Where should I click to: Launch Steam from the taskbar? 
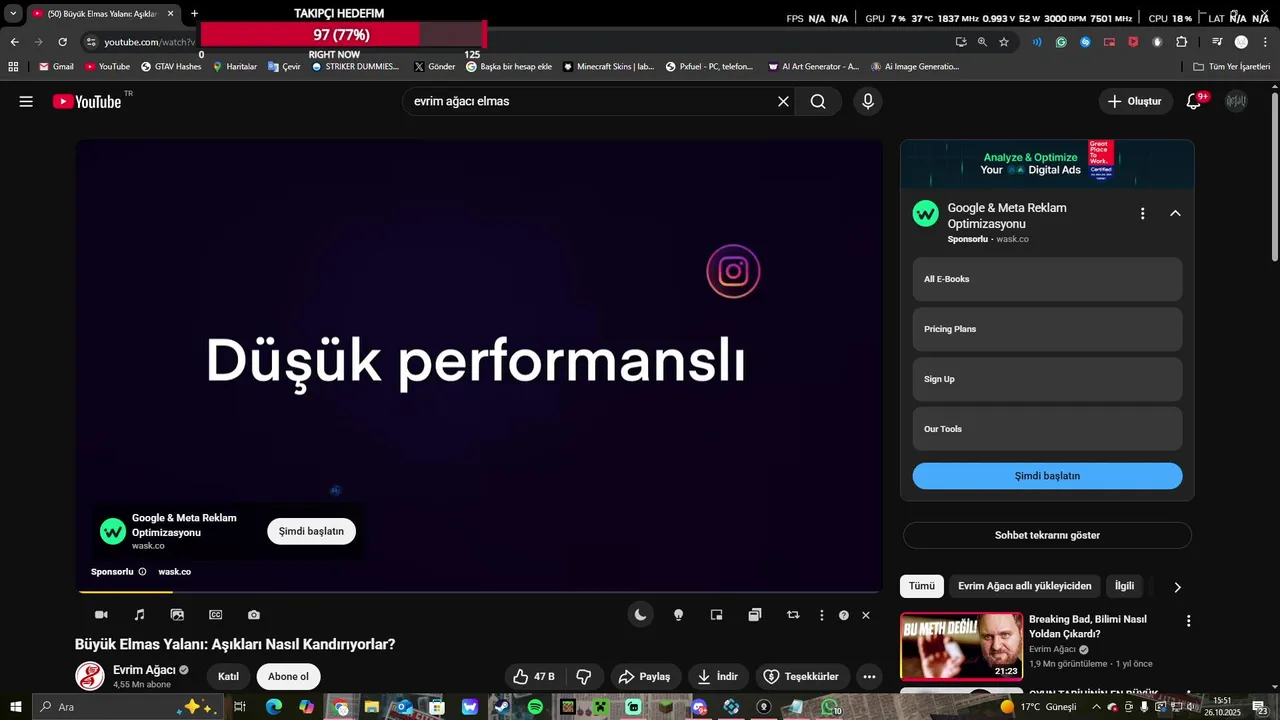[x=502, y=707]
